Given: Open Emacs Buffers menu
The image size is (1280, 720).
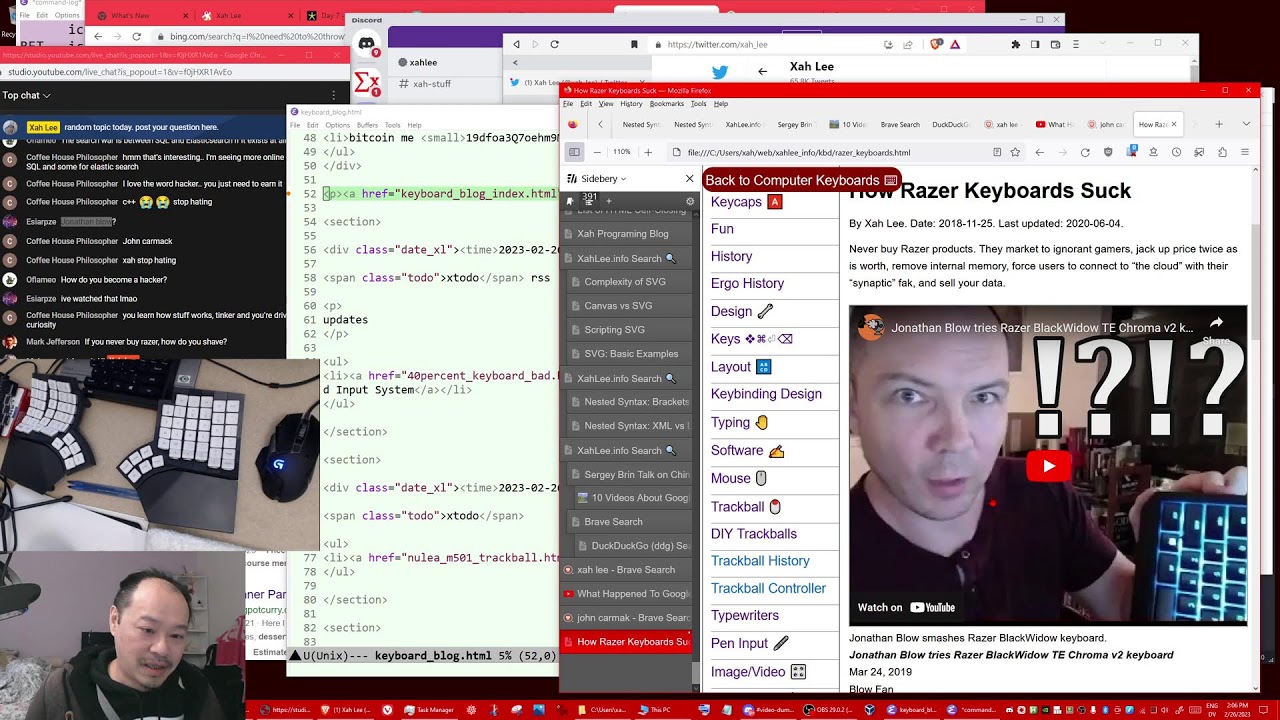Looking at the screenshot, I should tap(367, 125).
